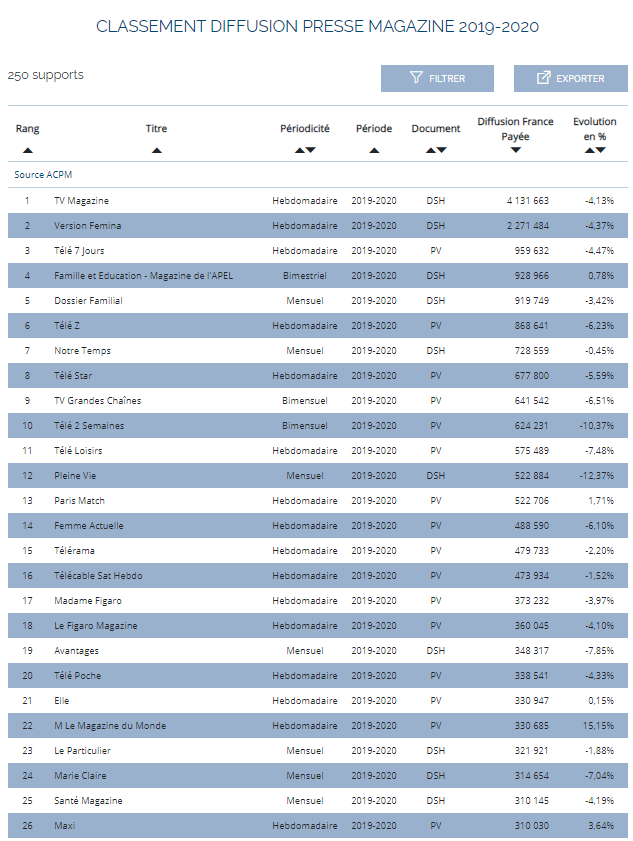Click the Evolution en % header
The width and height of the screenshot is (633, 841).
tap(595, 129)
